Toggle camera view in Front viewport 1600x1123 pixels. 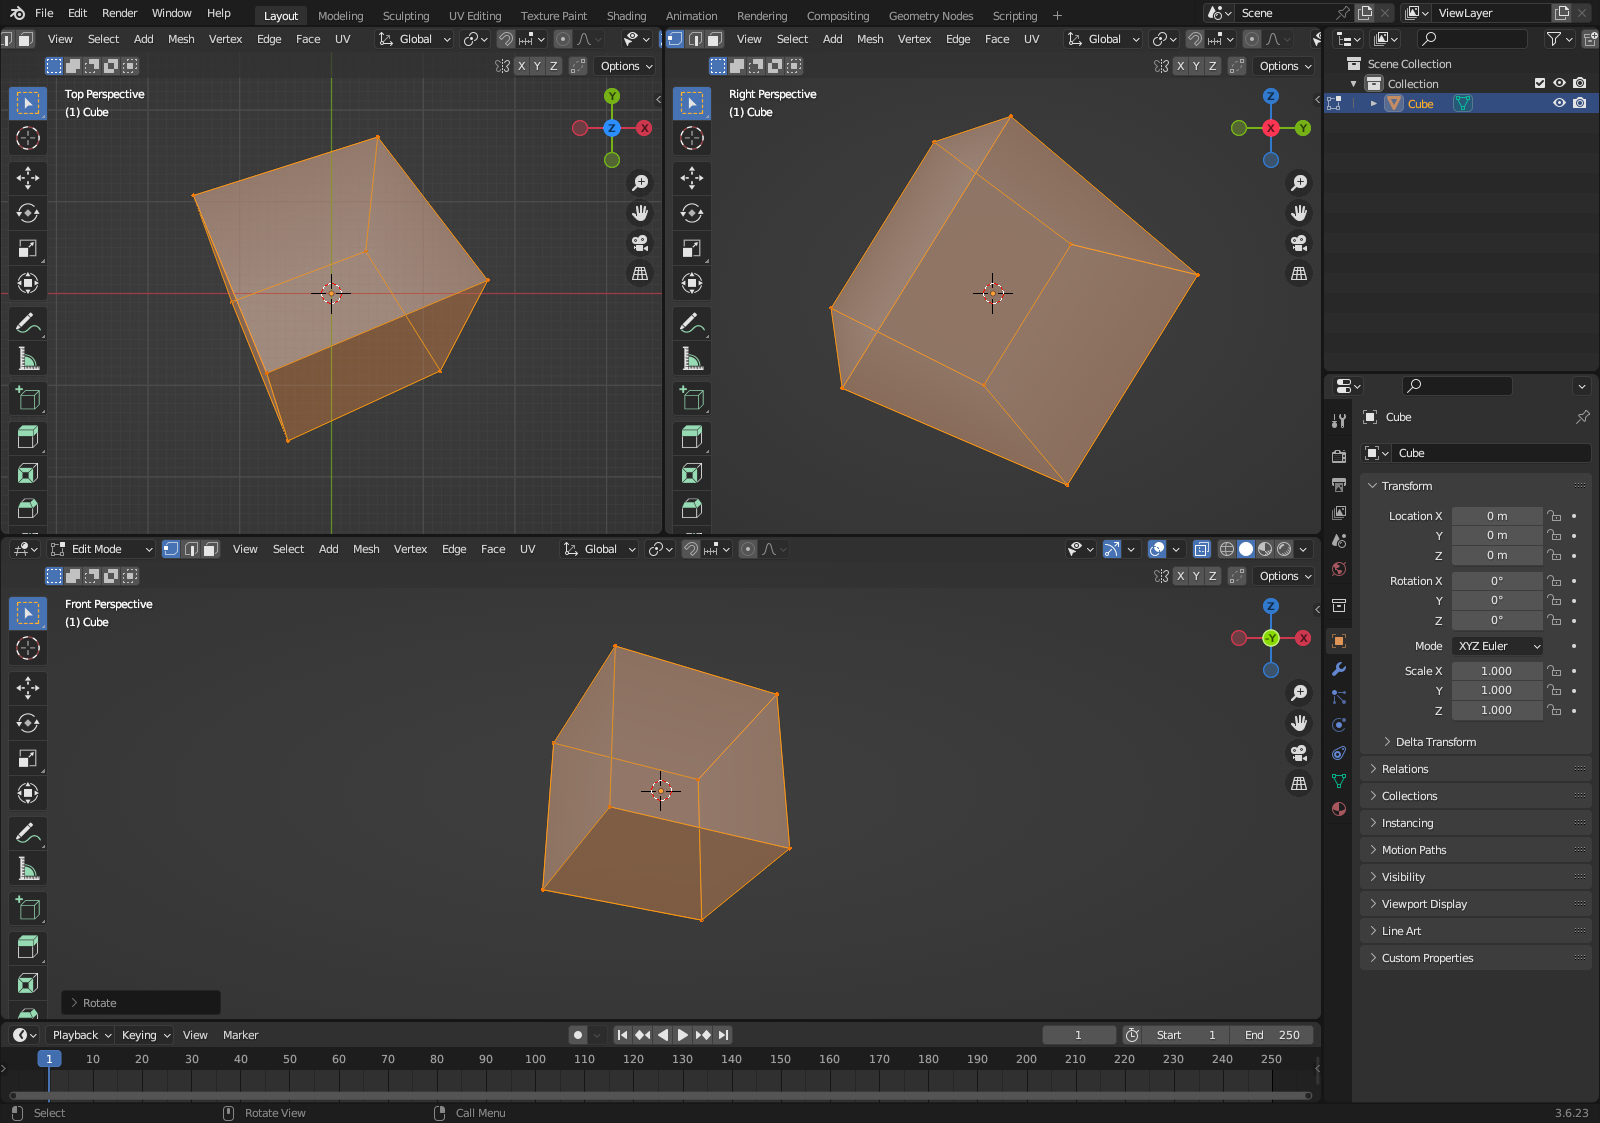tap(1299, 753)
